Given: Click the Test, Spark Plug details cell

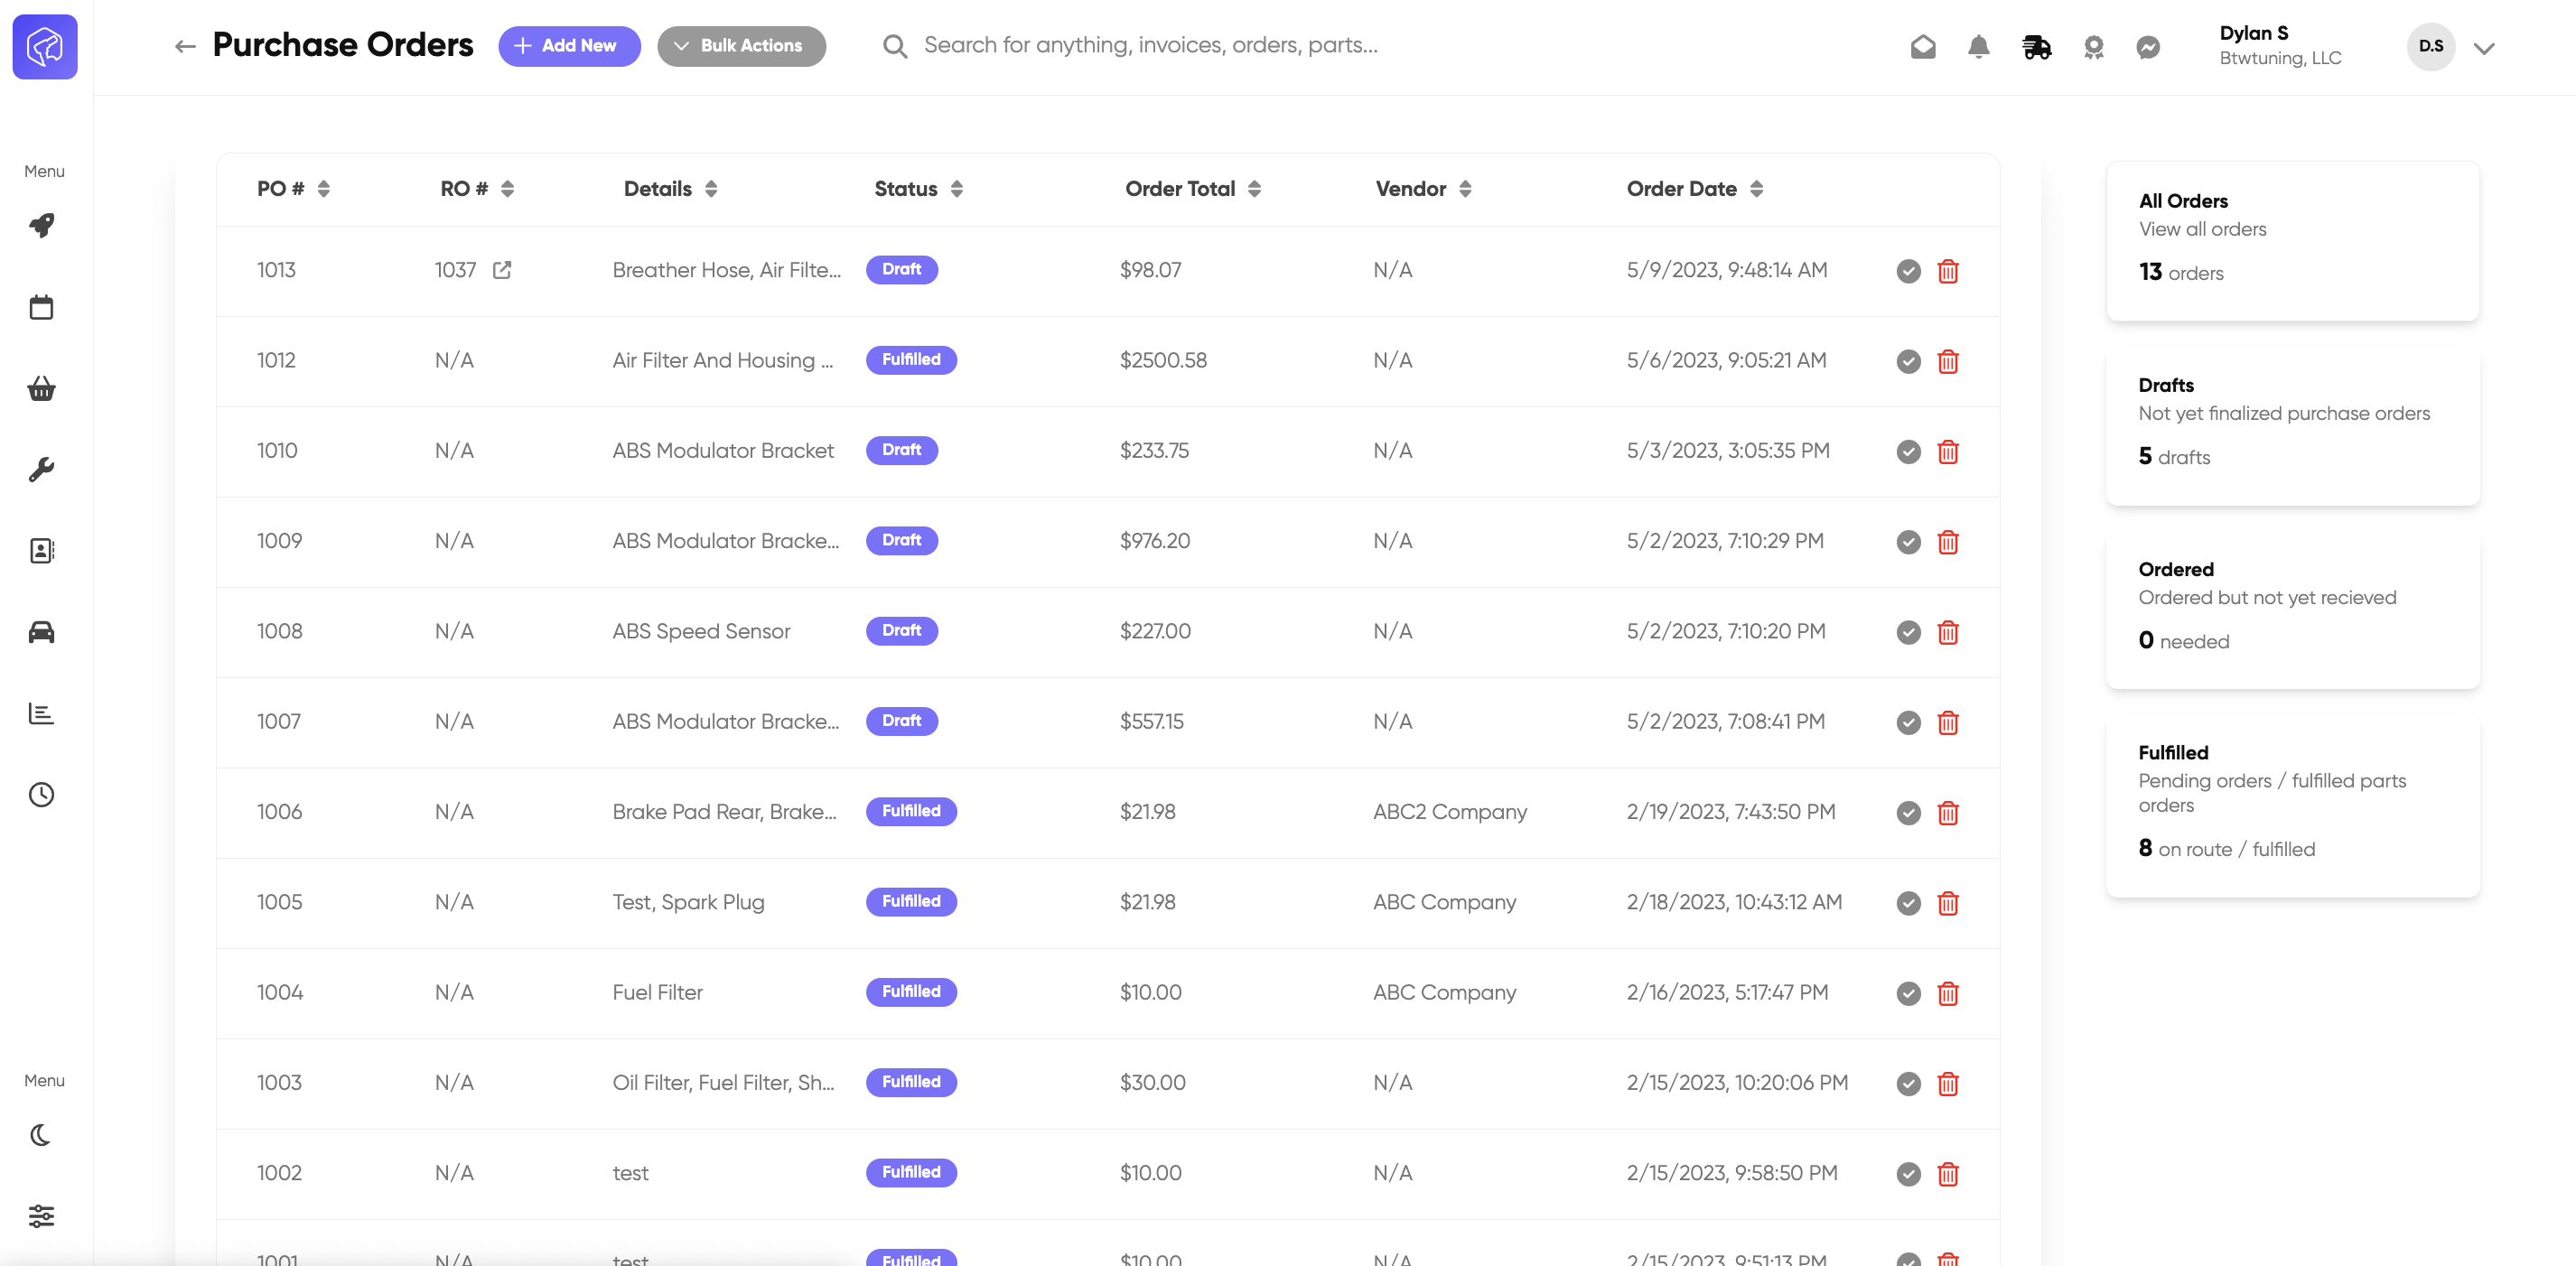Looking at the screenshot, I should (688, 902).
